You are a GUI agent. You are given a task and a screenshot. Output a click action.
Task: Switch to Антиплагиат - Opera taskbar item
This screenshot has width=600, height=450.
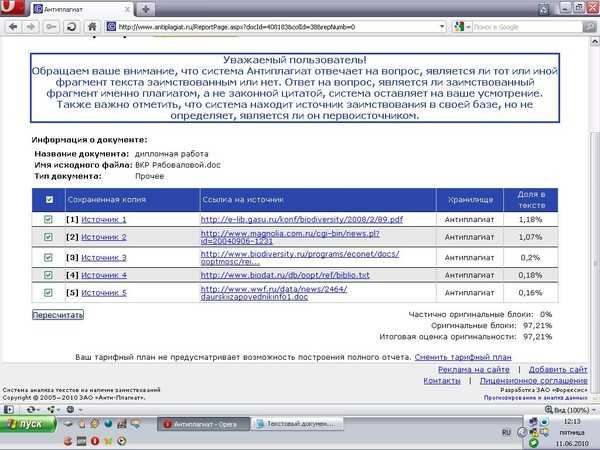click(204, 424)
